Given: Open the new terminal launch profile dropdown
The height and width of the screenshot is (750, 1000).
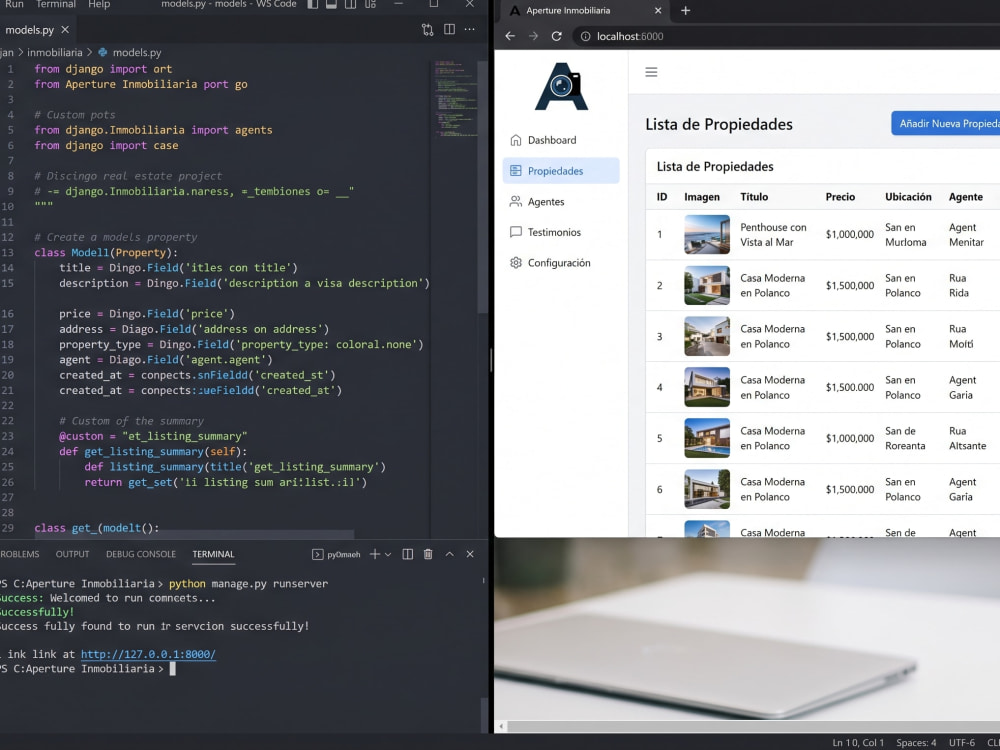Looking at the screenshot, I should click(x=388, y=555).
